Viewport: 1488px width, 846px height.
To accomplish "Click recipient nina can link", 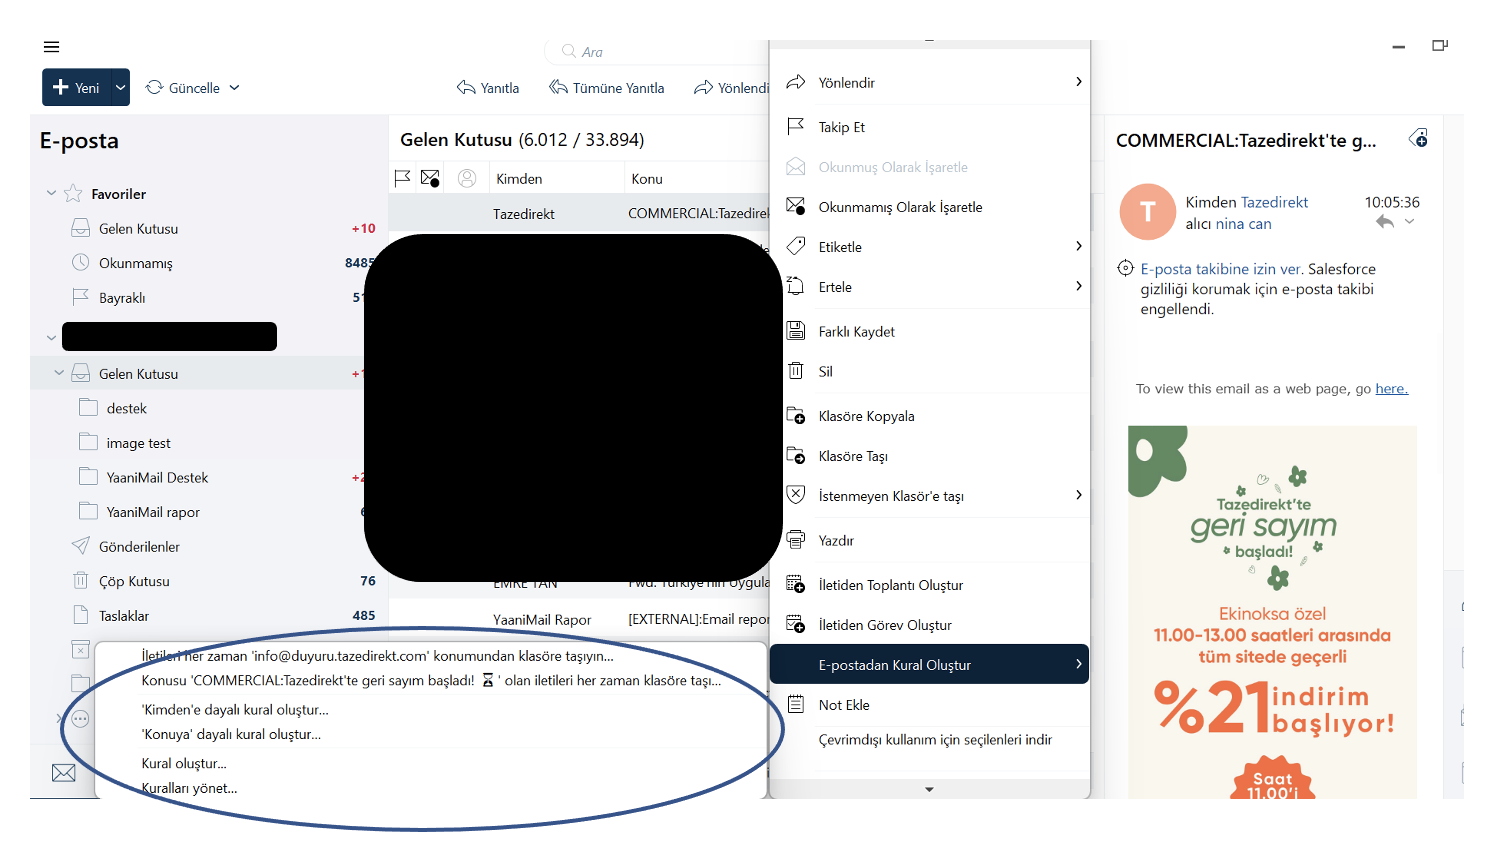I will [x=1243, y=224].
